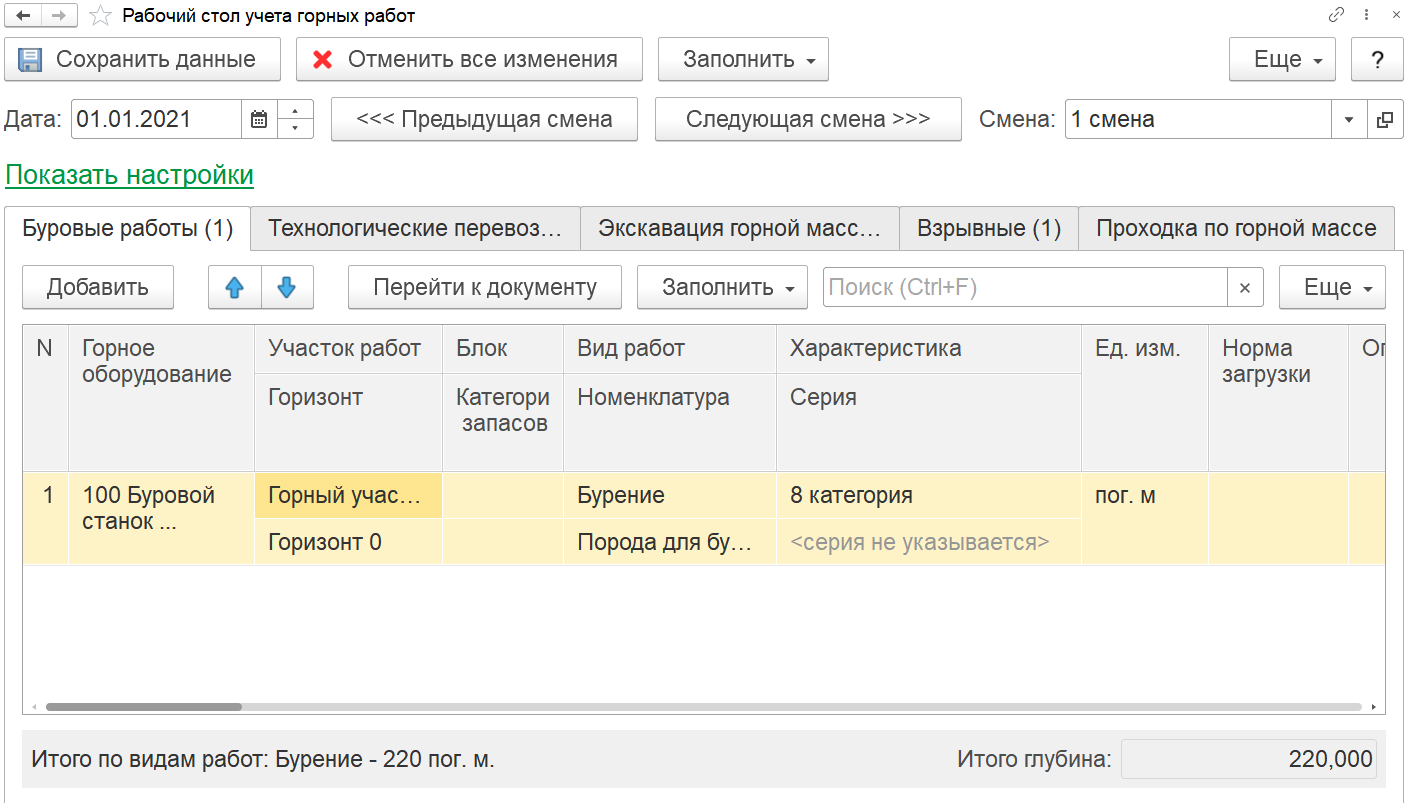Image resolution: width=1413 pixels, height=803 pixels.
Task: Click the Отменить все изменения button
Action: pos(469,59)
